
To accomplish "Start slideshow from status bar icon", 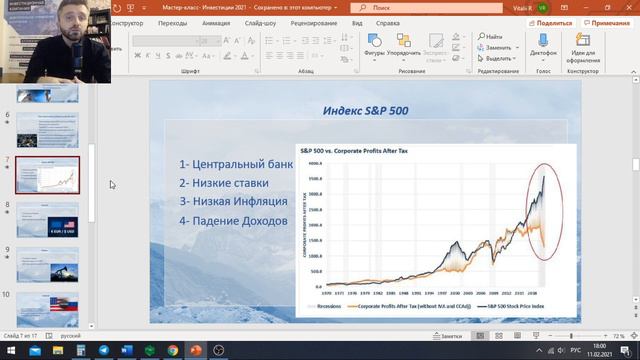I will click(x=536, y=336).
